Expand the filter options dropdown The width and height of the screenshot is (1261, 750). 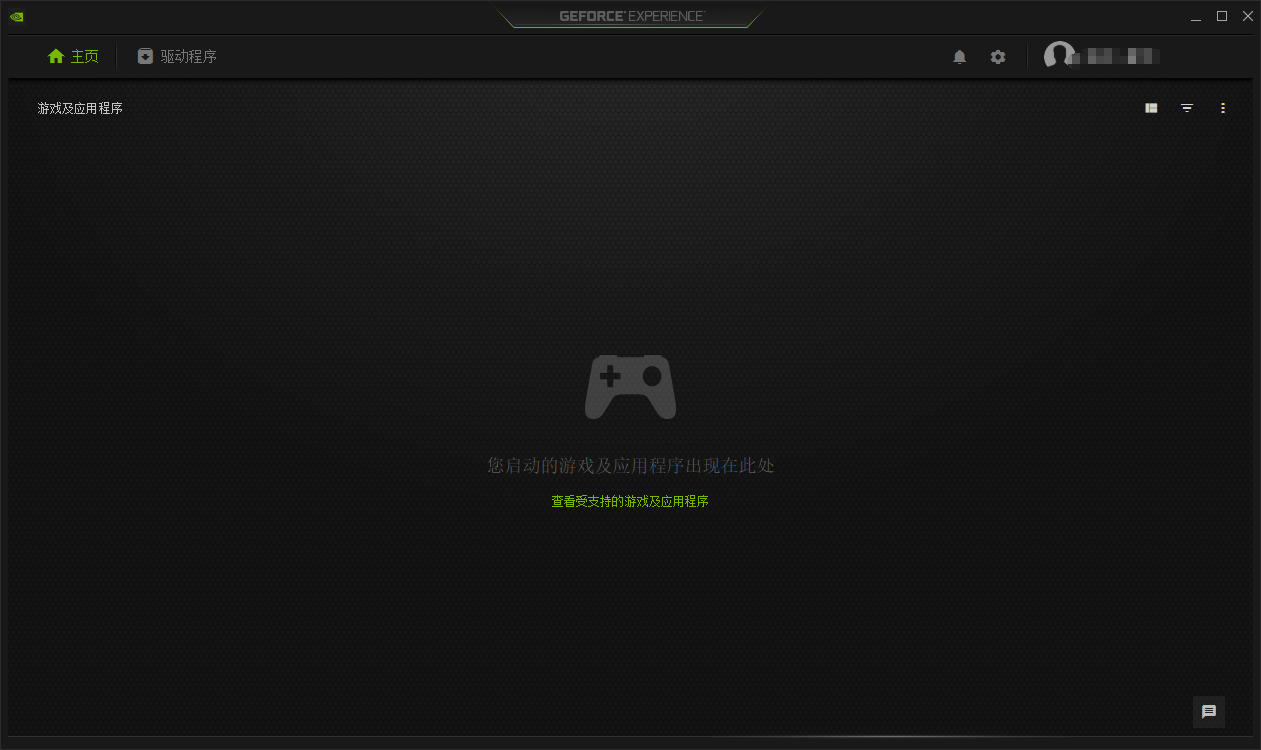click(1187, 108)
